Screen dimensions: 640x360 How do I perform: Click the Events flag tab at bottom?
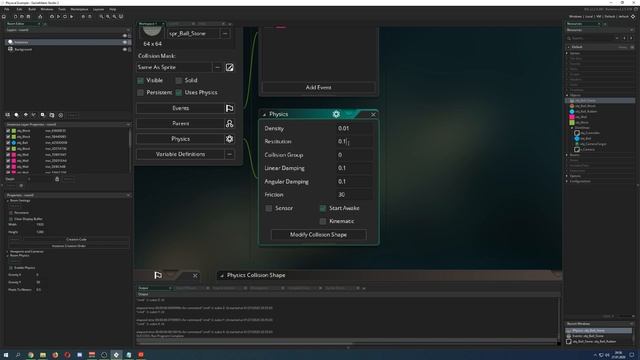point(158,276)
